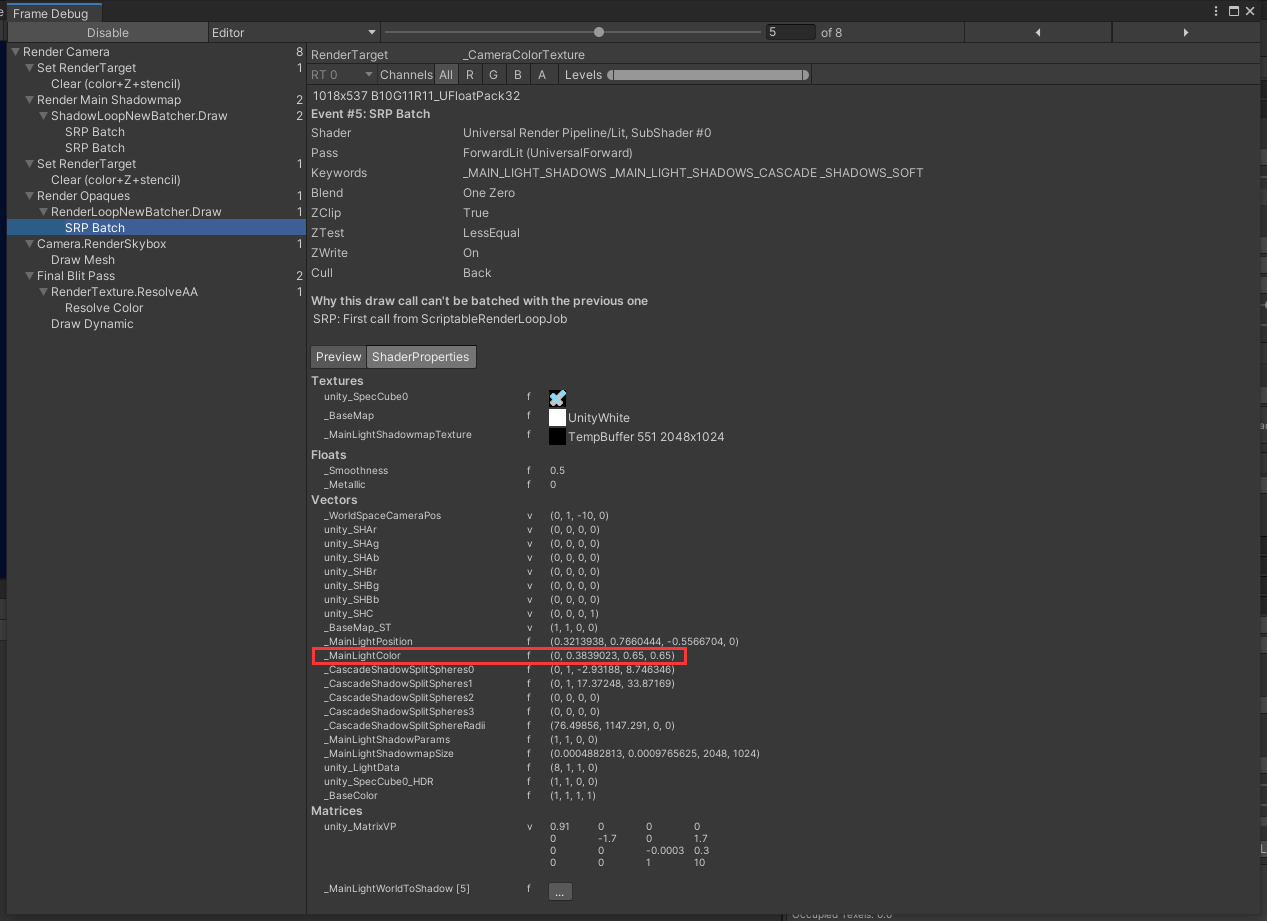Collapse the first Set RenderTarget node

pos(29,68)
